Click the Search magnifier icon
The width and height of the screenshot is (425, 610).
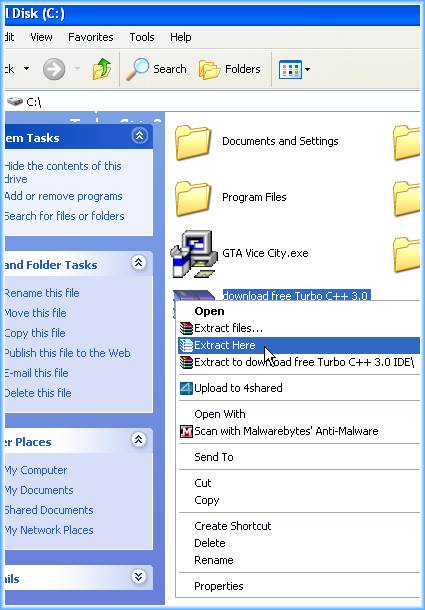138,69
